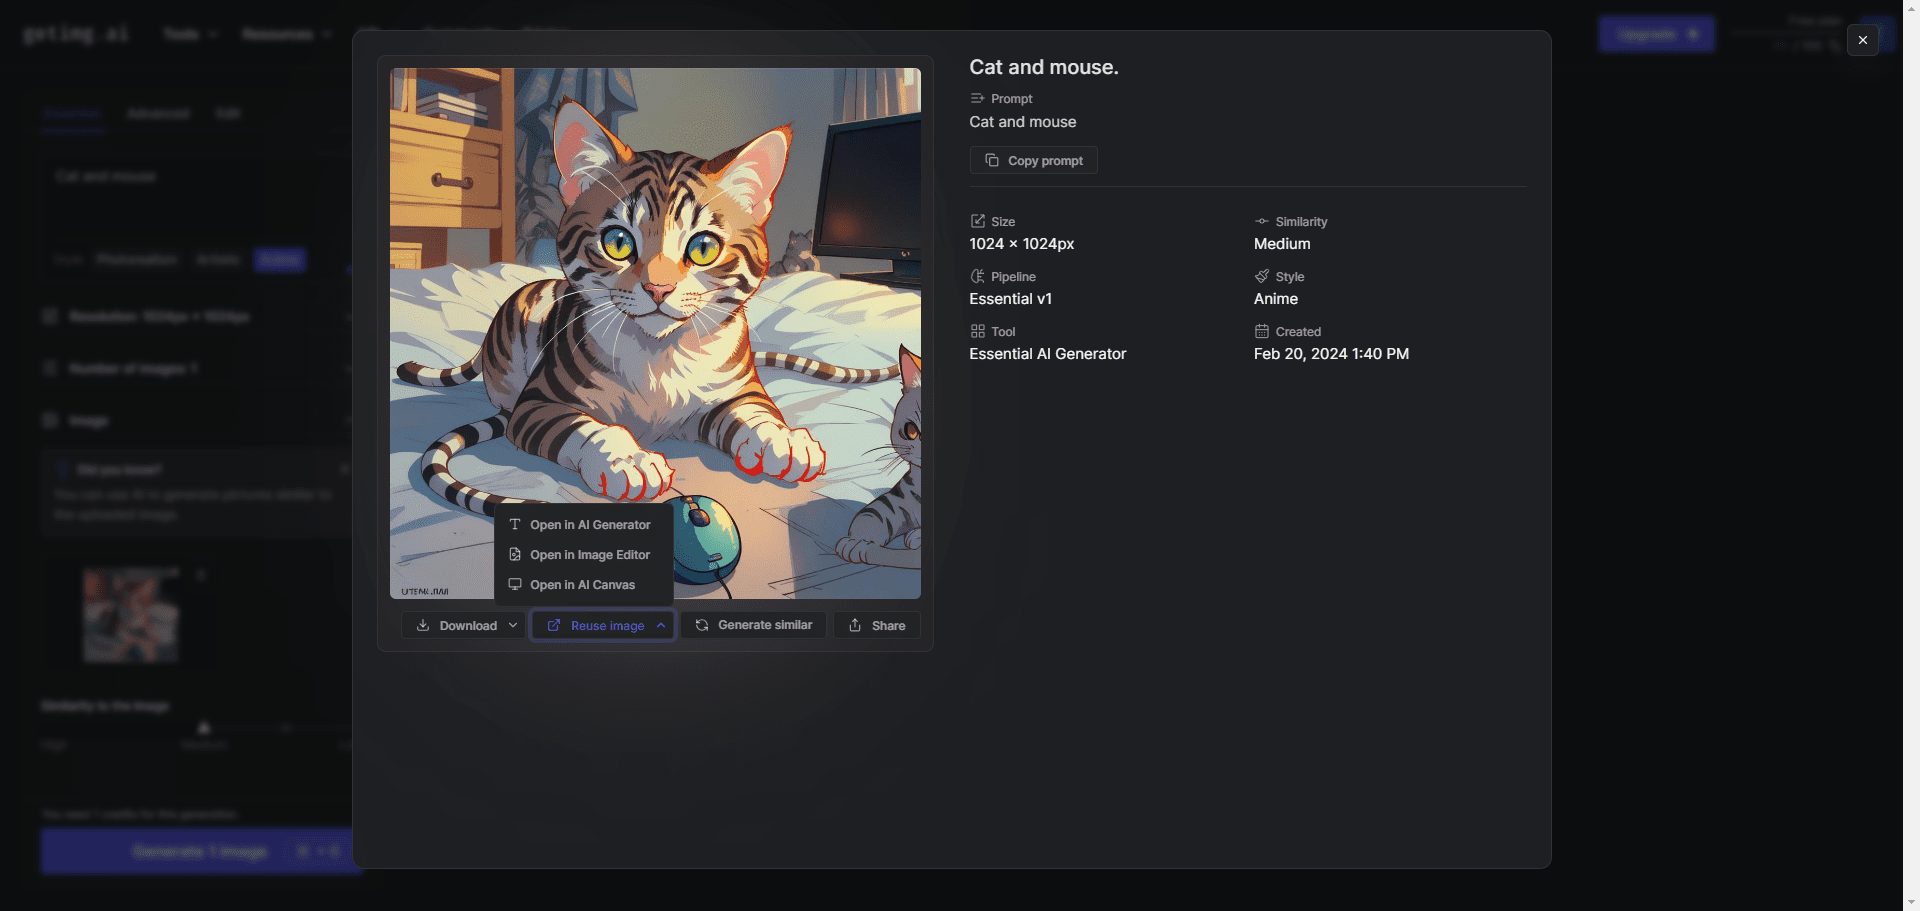The height and width of the screenshot is (911, 1920).
Task: Close the image details dialog
Action: pos(1862,40)
